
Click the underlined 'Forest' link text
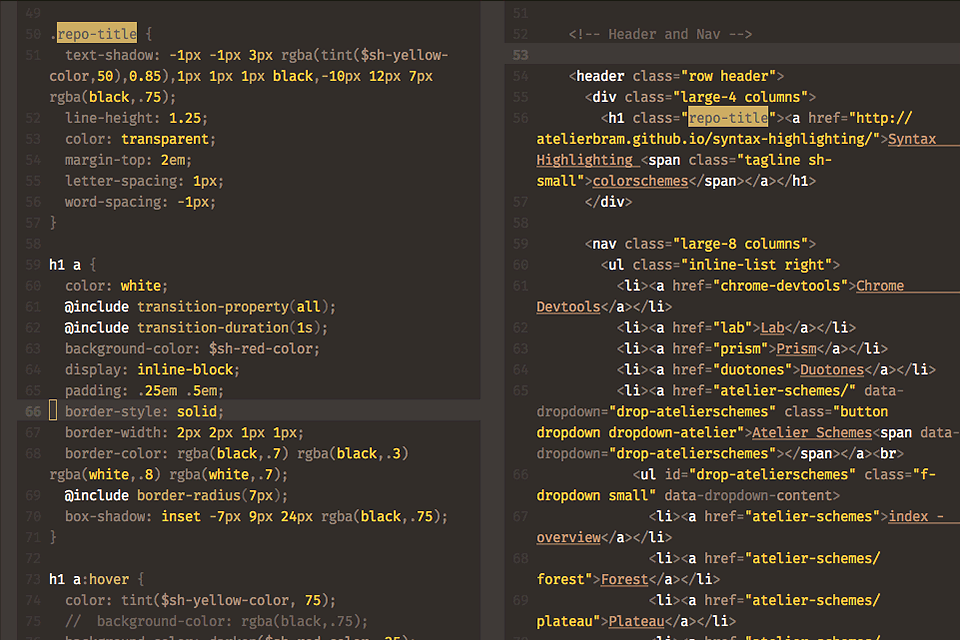(x=624, y=579)
